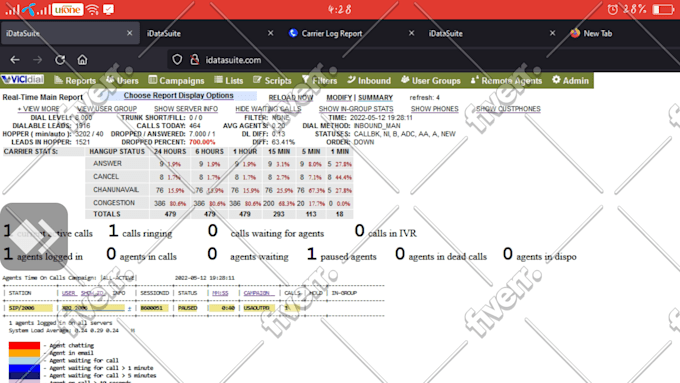Open User Groups section
Screen dimensions: 680x383
[x=431, y=81]
